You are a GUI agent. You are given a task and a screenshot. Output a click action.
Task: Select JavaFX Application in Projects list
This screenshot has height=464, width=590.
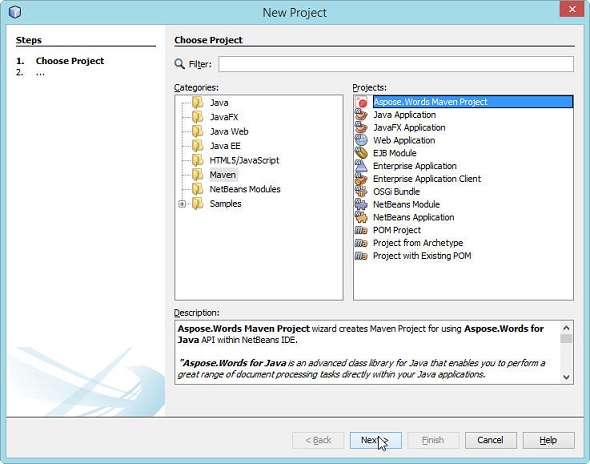click(x=409, y=128)
